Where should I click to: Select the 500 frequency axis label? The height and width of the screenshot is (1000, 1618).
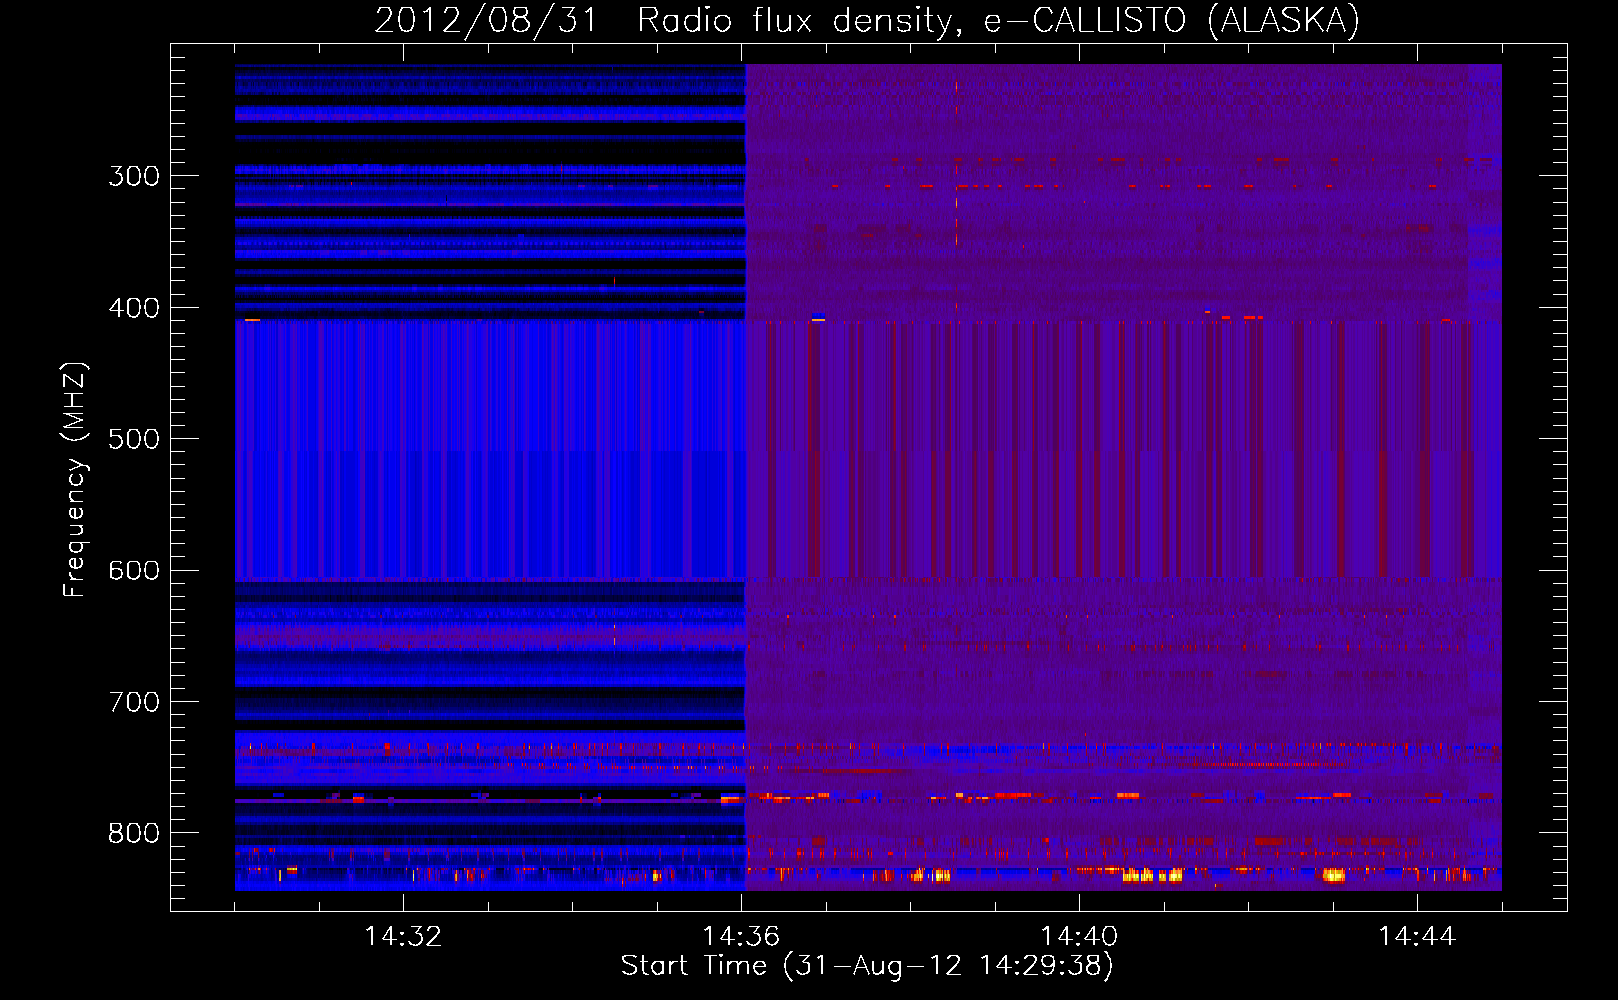pos(134,439)
